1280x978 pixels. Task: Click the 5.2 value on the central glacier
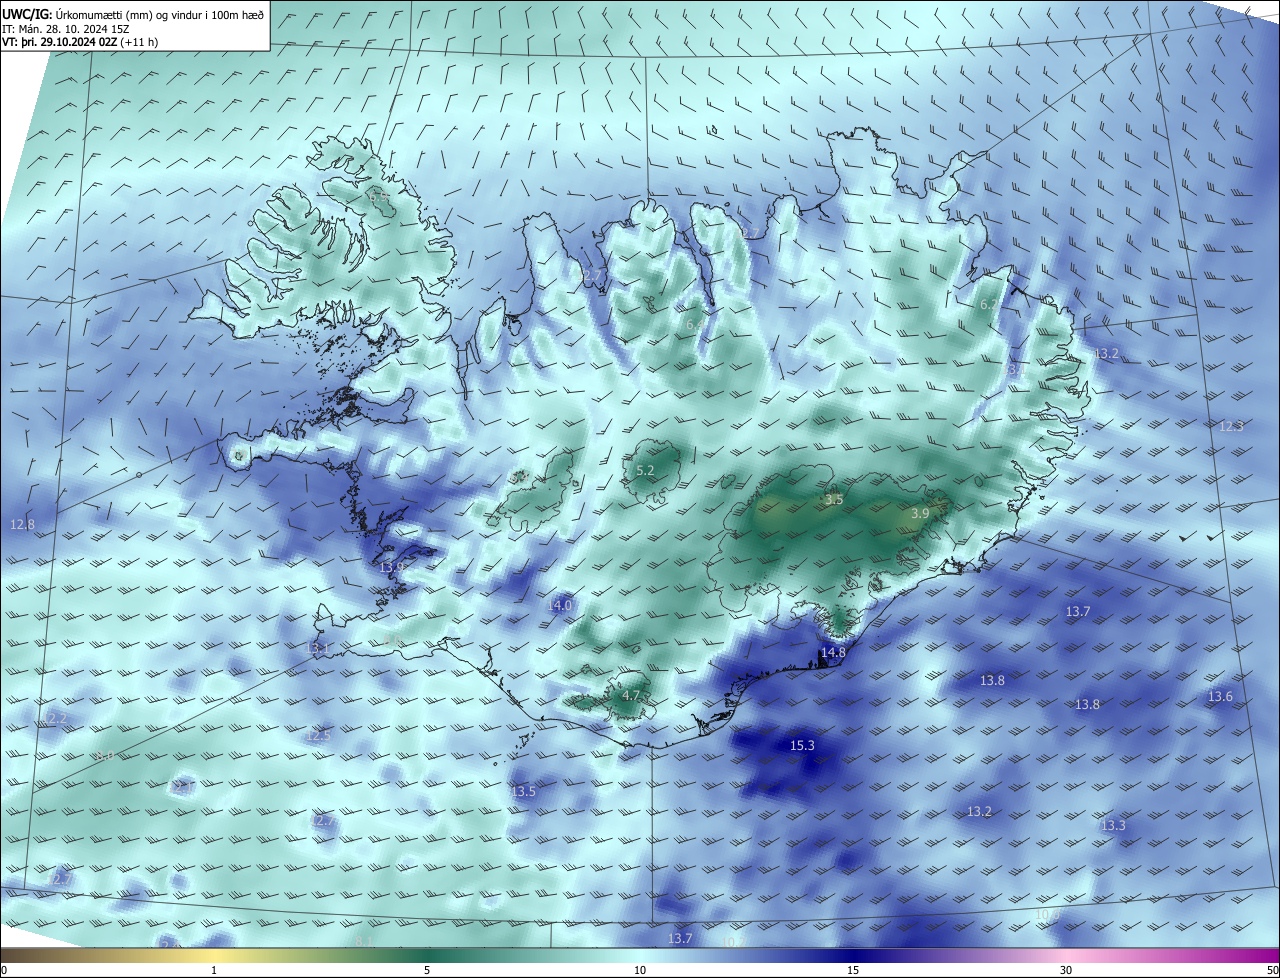click(x=645, y=470)
